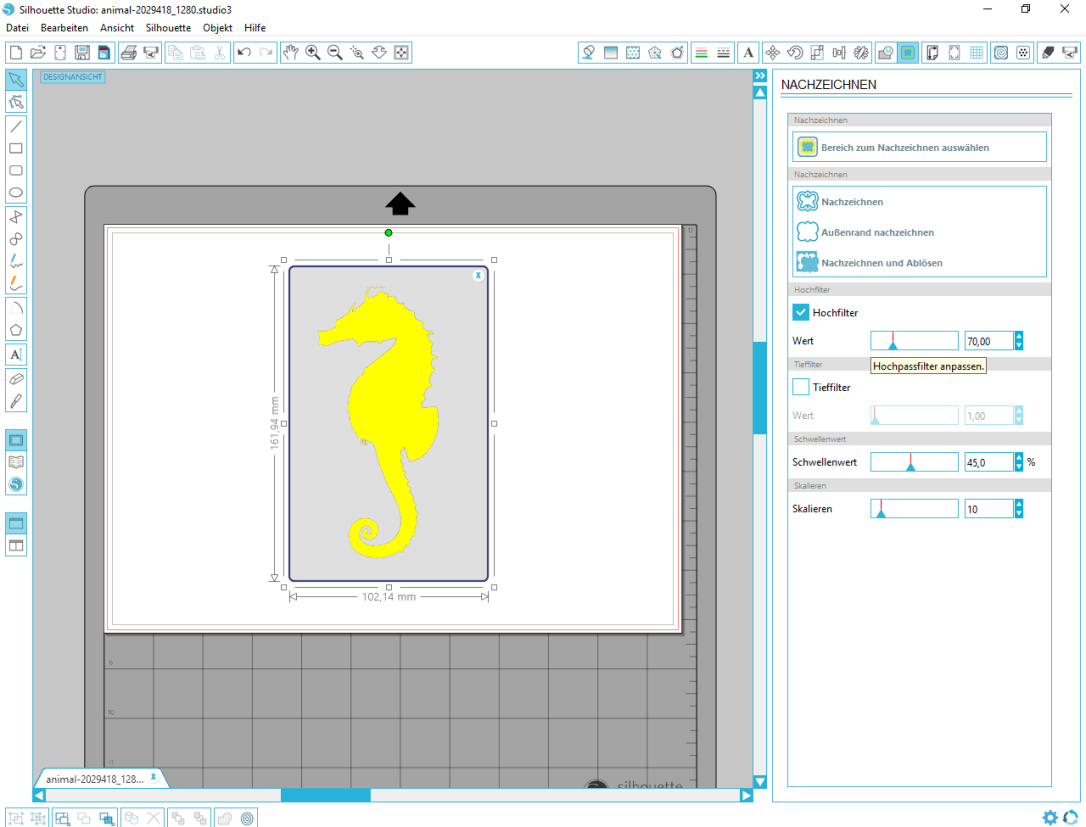Raise the Schwellenwert using its stepper

coord(1018,457)
